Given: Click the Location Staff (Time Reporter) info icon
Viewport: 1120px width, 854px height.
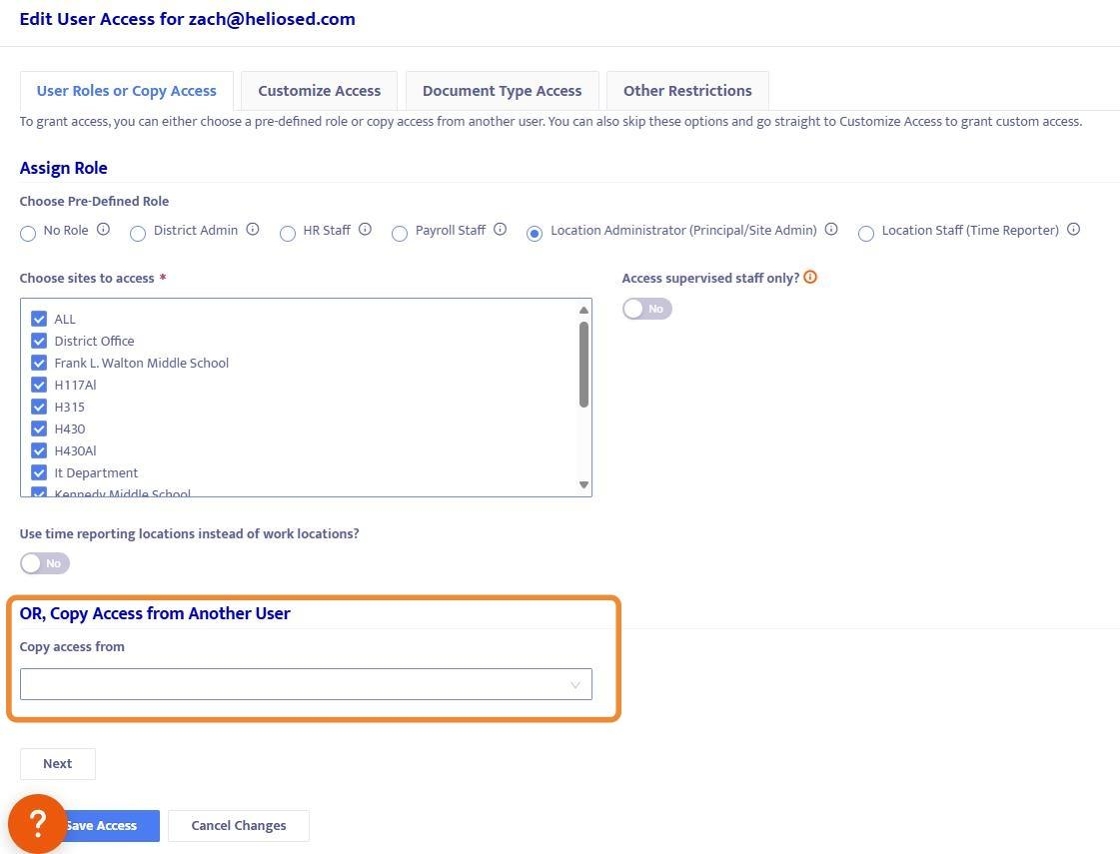Looking at the screenshot, I should 1073,230.
